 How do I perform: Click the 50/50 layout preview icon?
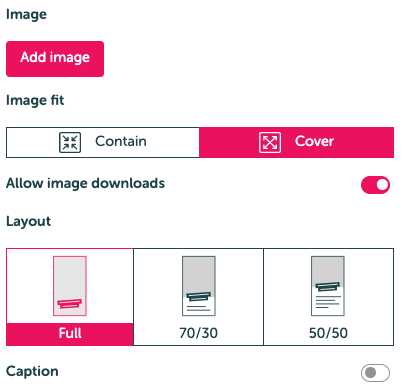(x=328, y=286)
